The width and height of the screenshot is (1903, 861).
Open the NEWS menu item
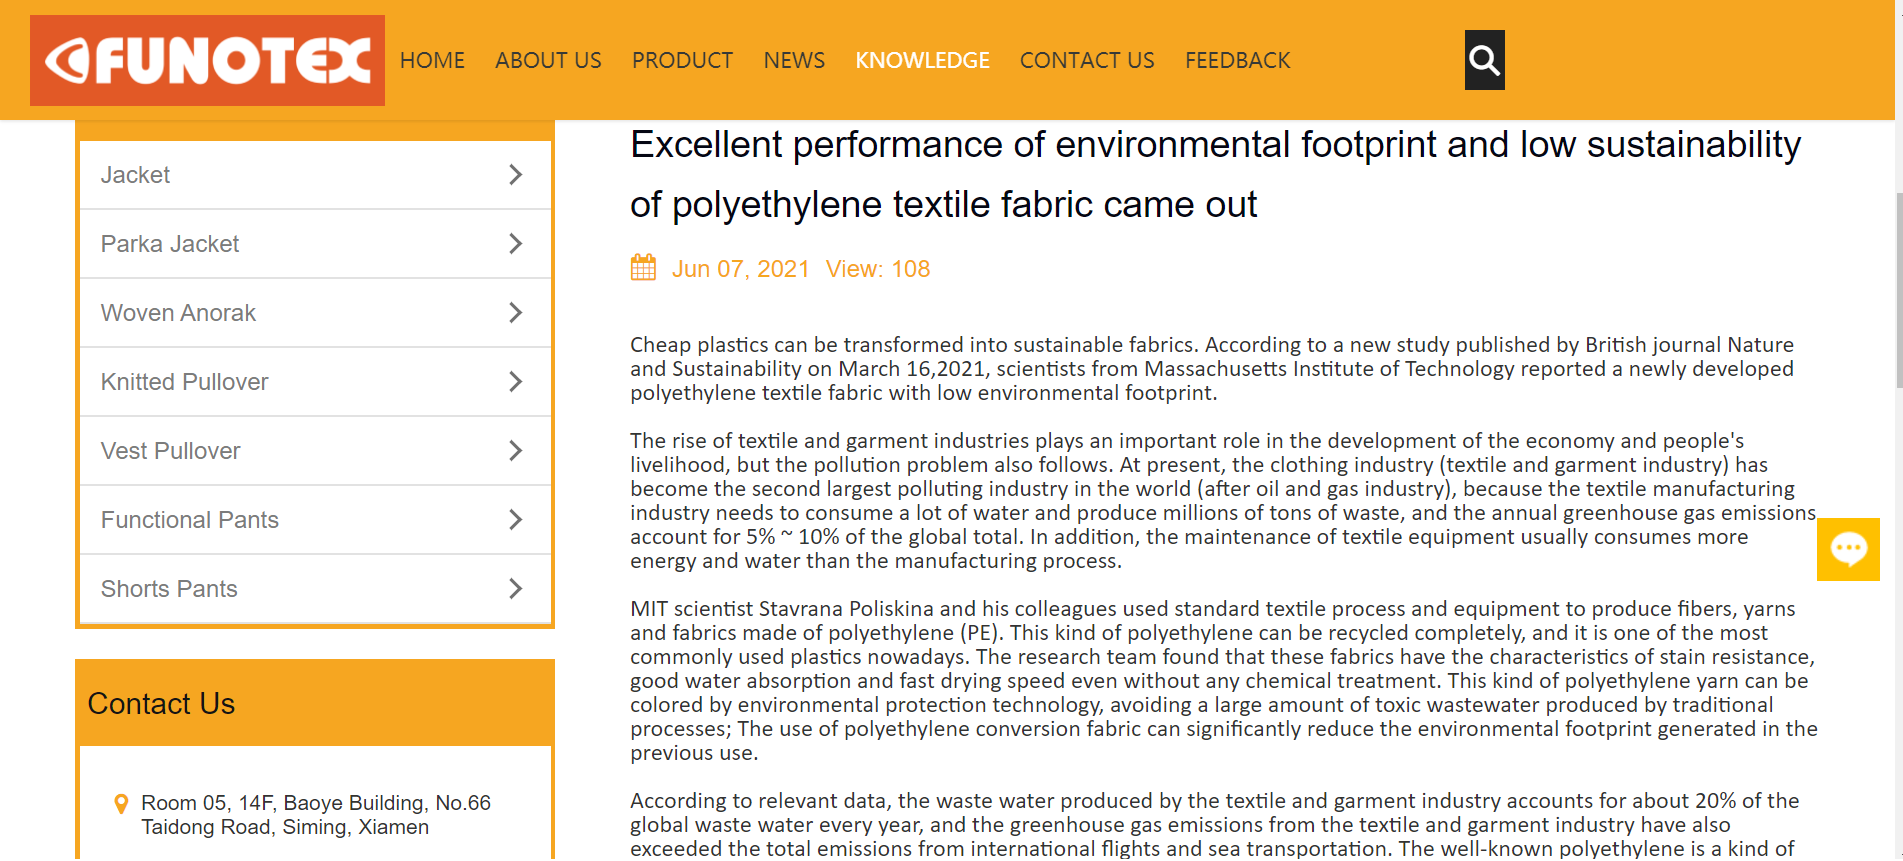794,61
